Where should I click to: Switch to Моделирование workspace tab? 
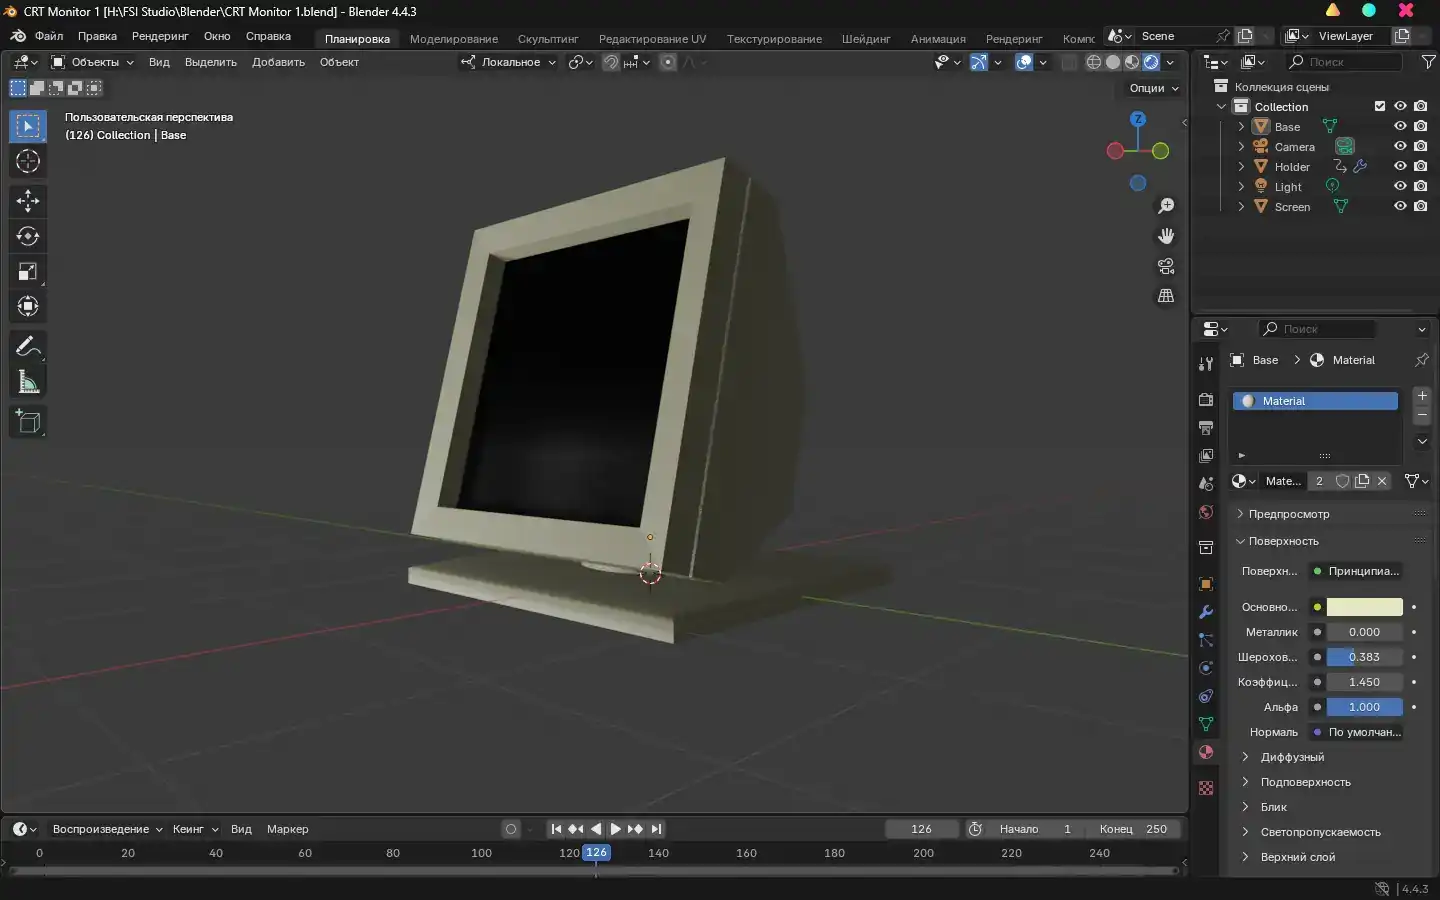click(x=454, y=39)
